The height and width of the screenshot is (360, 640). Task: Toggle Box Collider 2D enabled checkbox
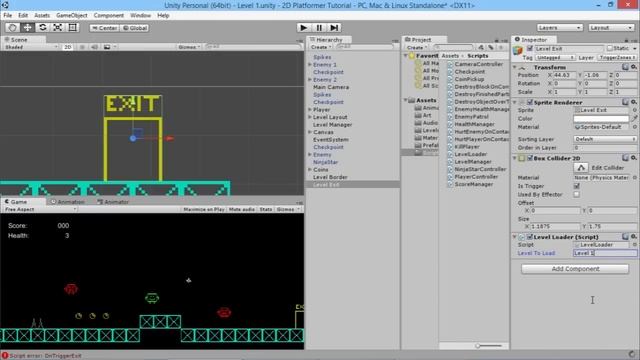(530, 158)
